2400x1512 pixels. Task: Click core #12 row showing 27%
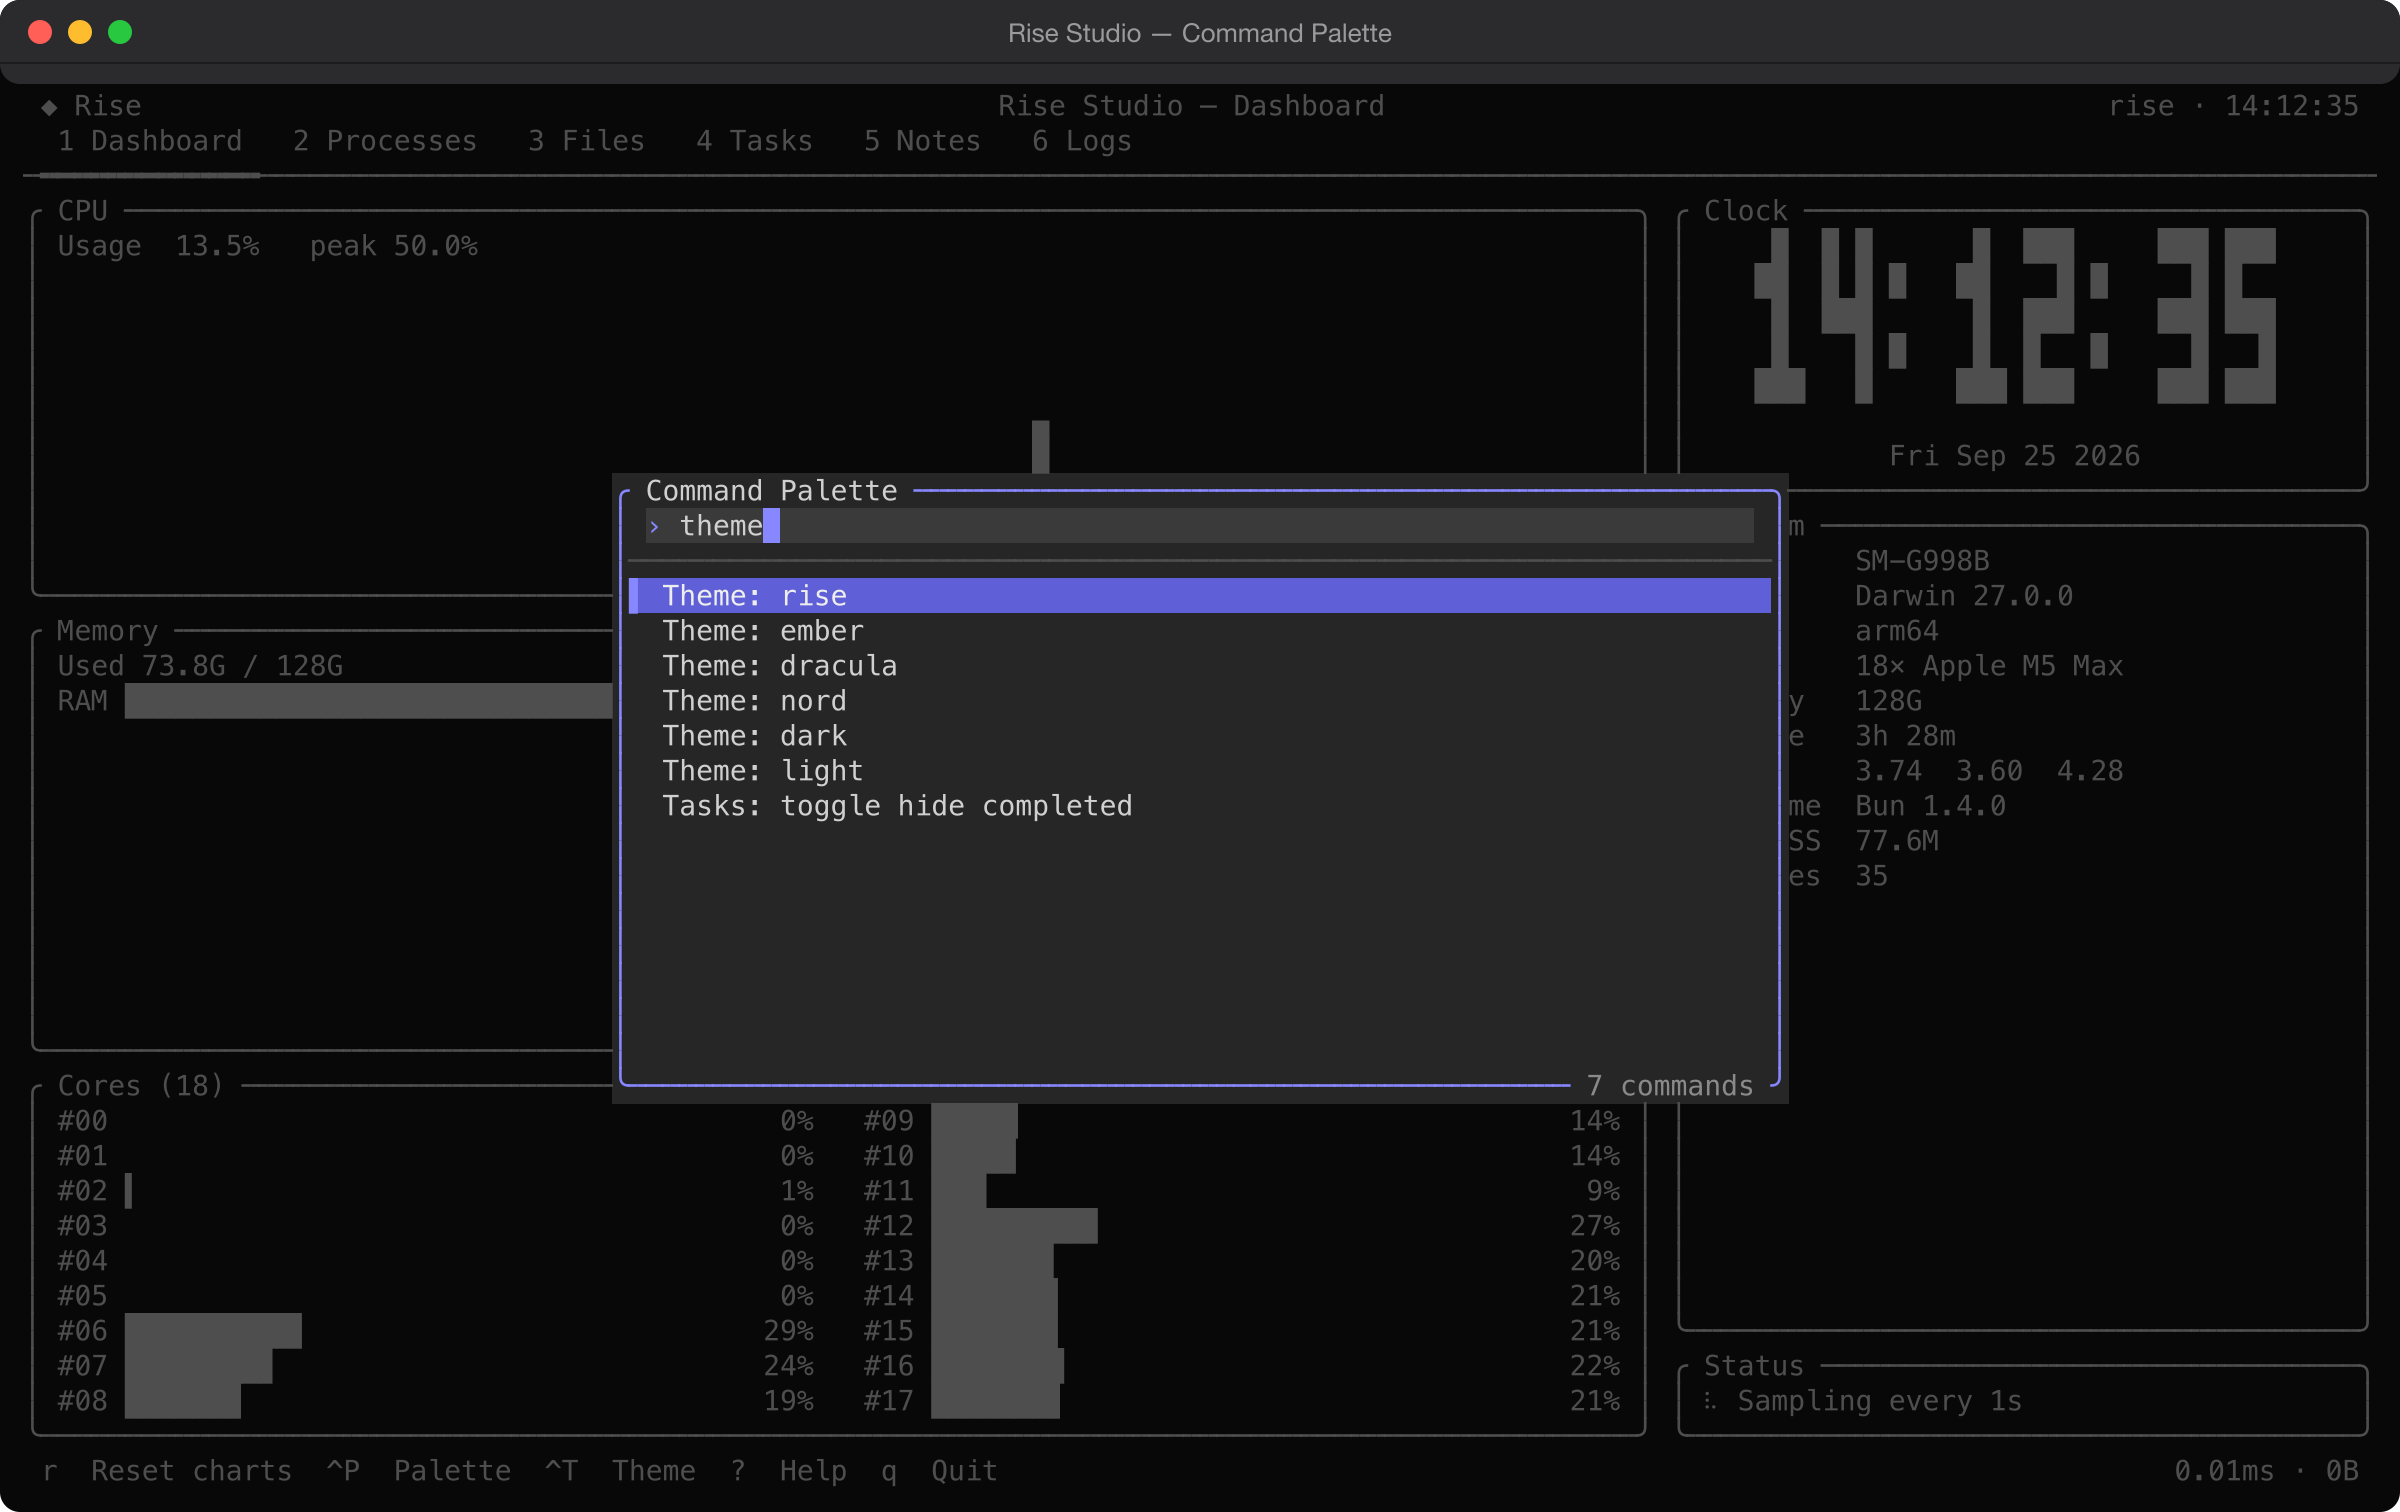tap(1242, 1225)
